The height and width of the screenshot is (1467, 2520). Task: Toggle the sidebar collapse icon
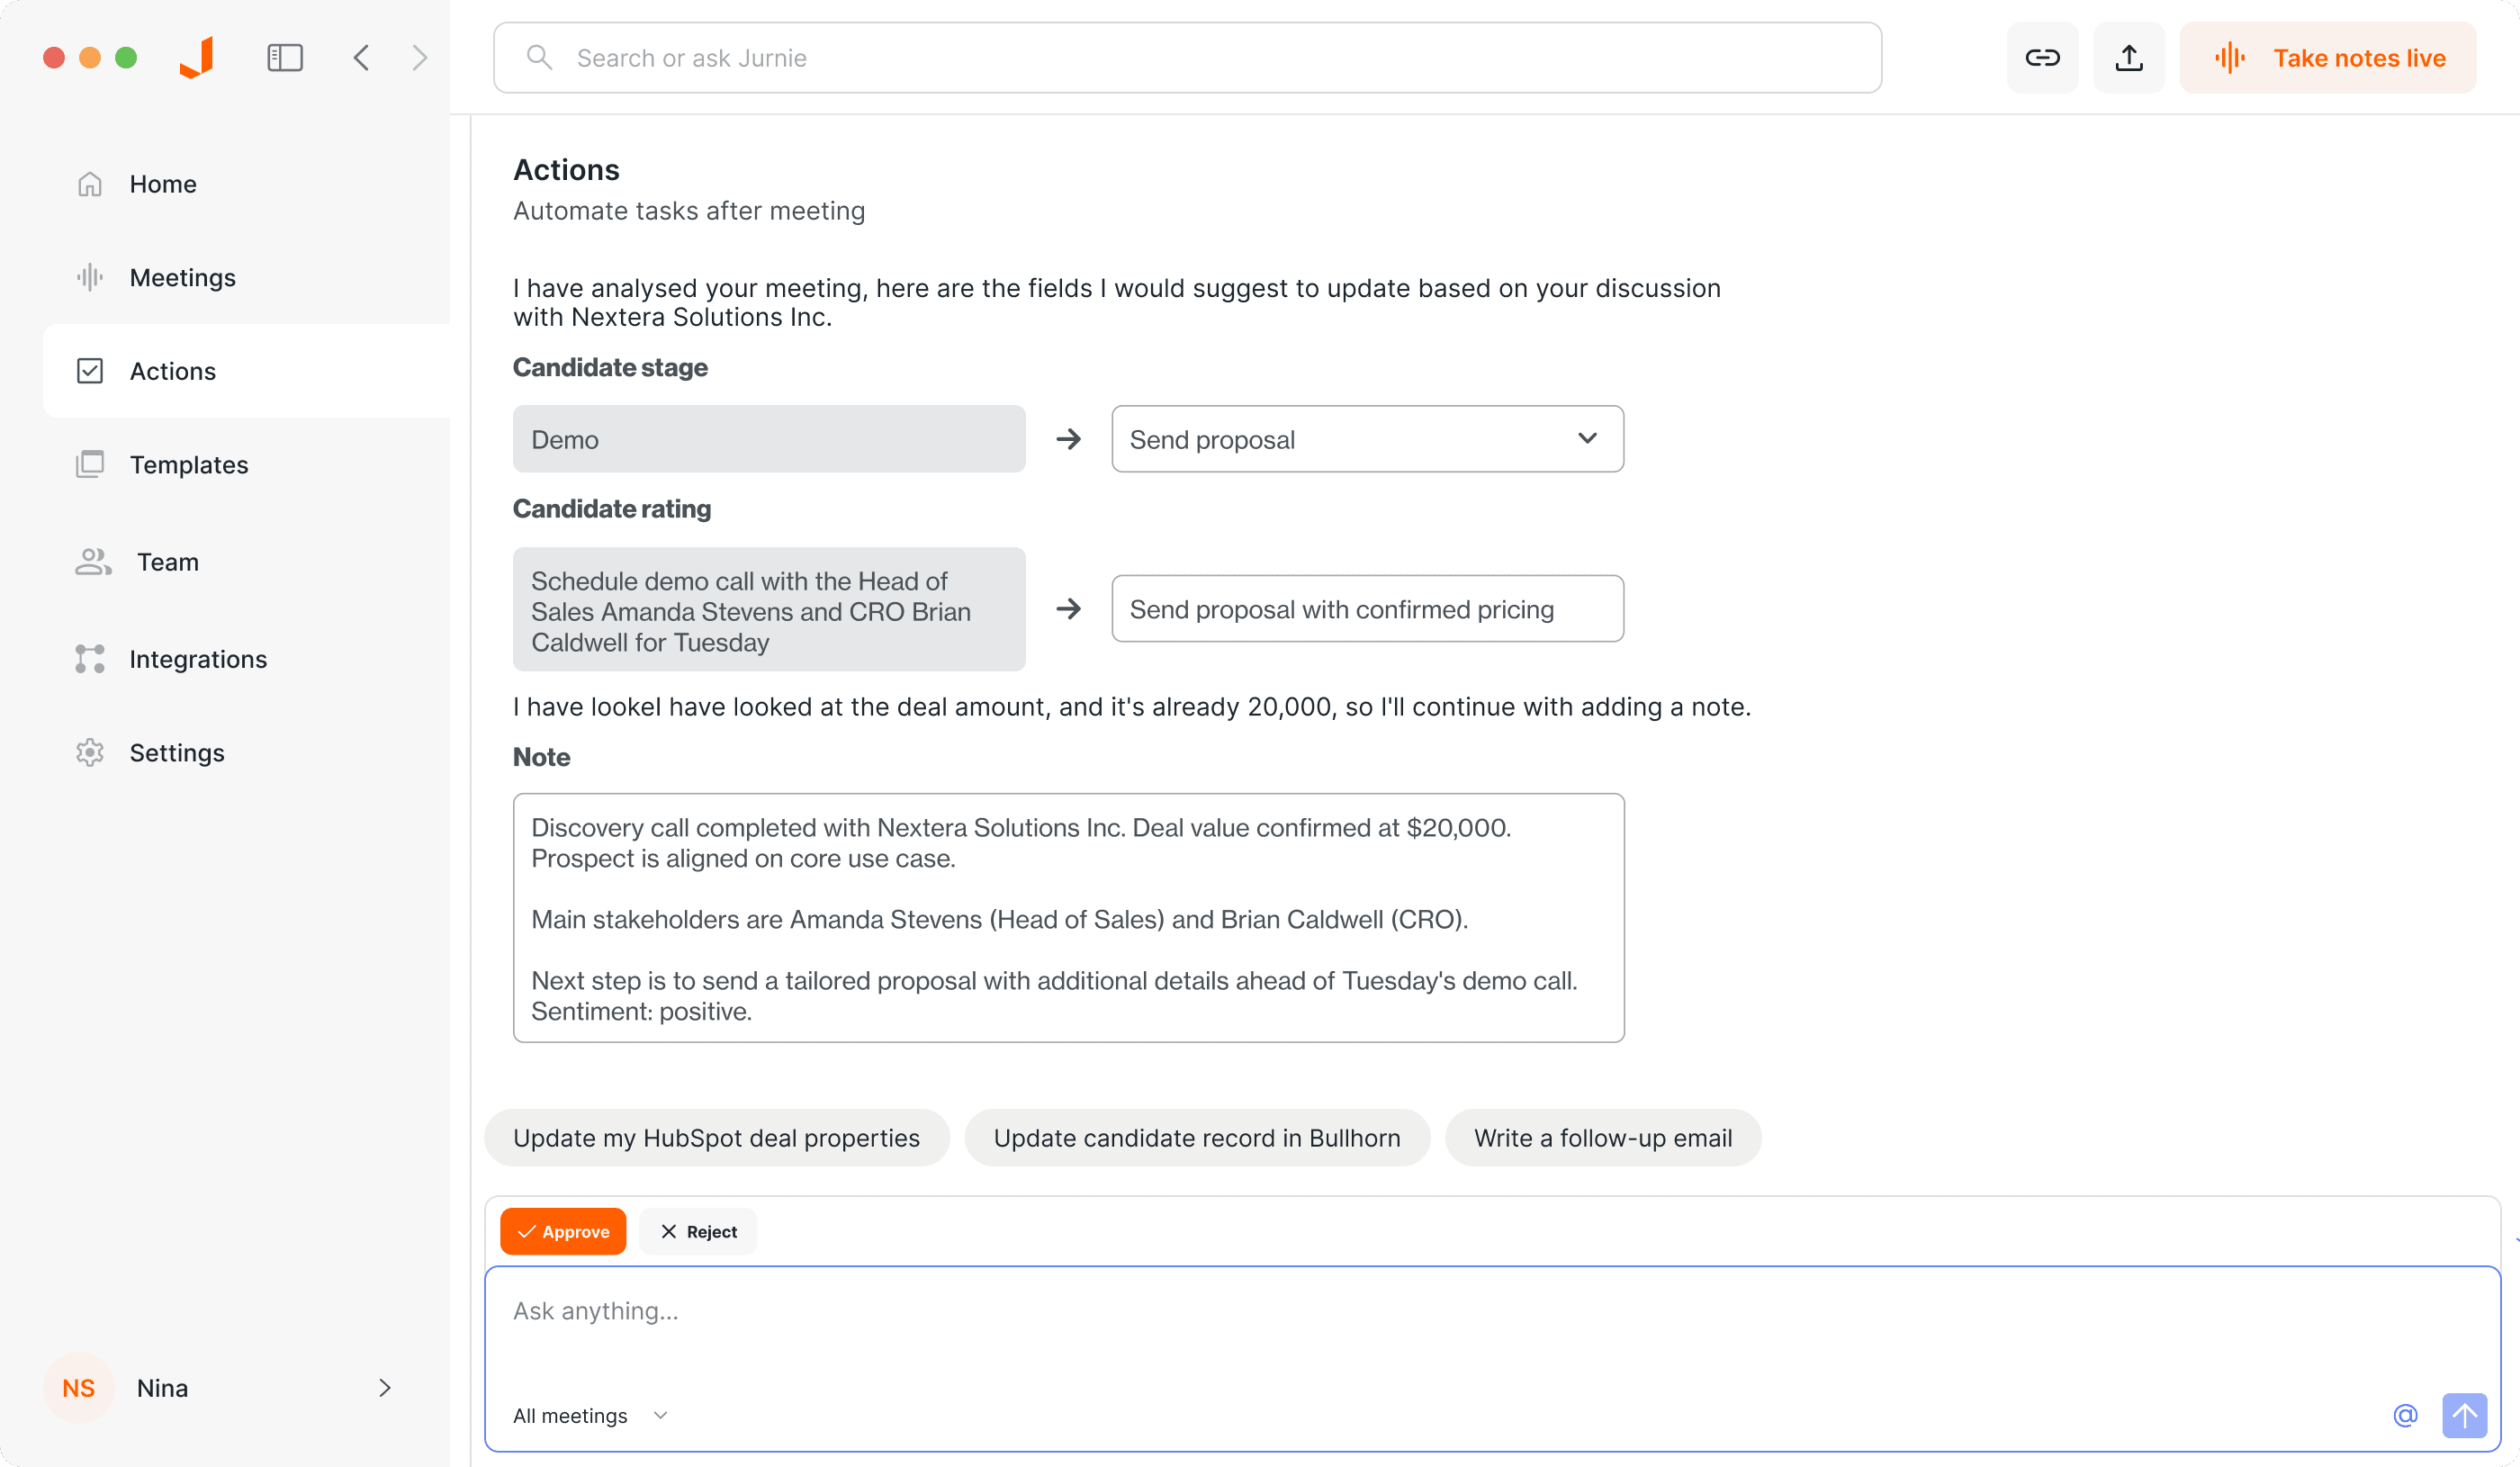coord(284,57)
